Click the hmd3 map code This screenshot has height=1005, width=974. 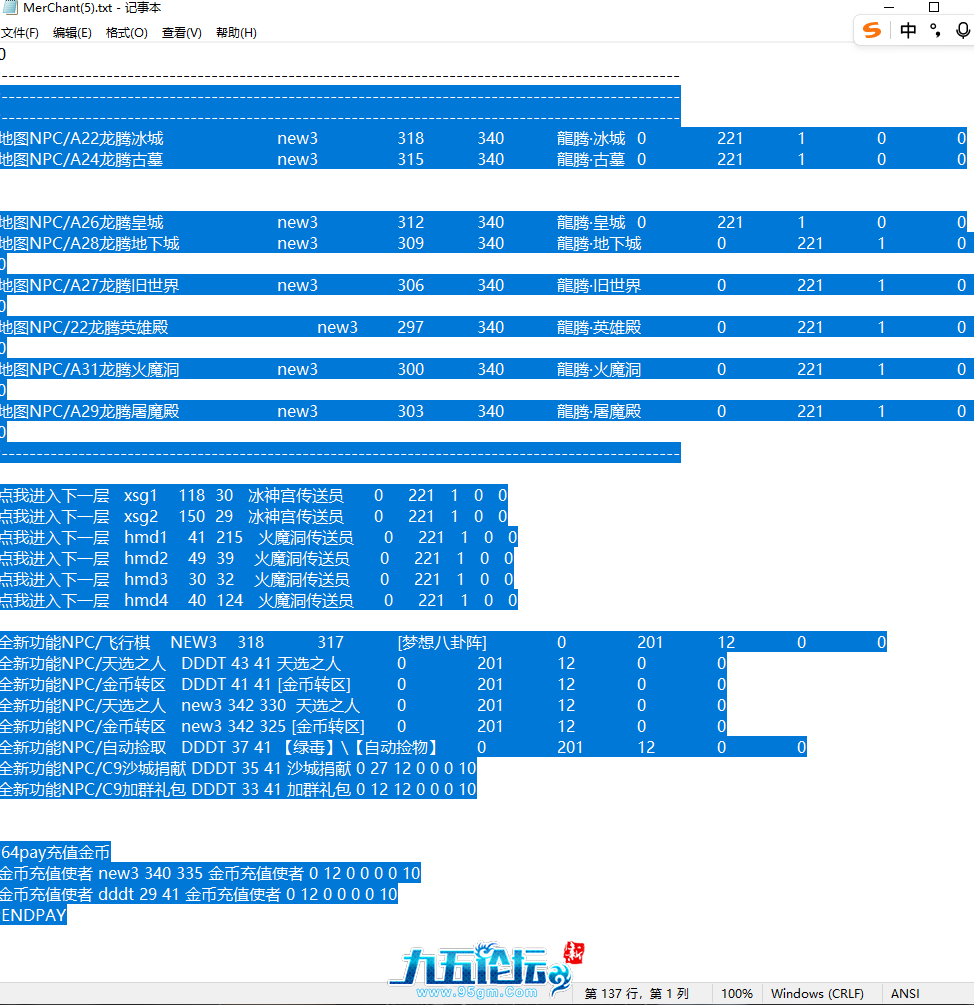(x=145, y=579)
